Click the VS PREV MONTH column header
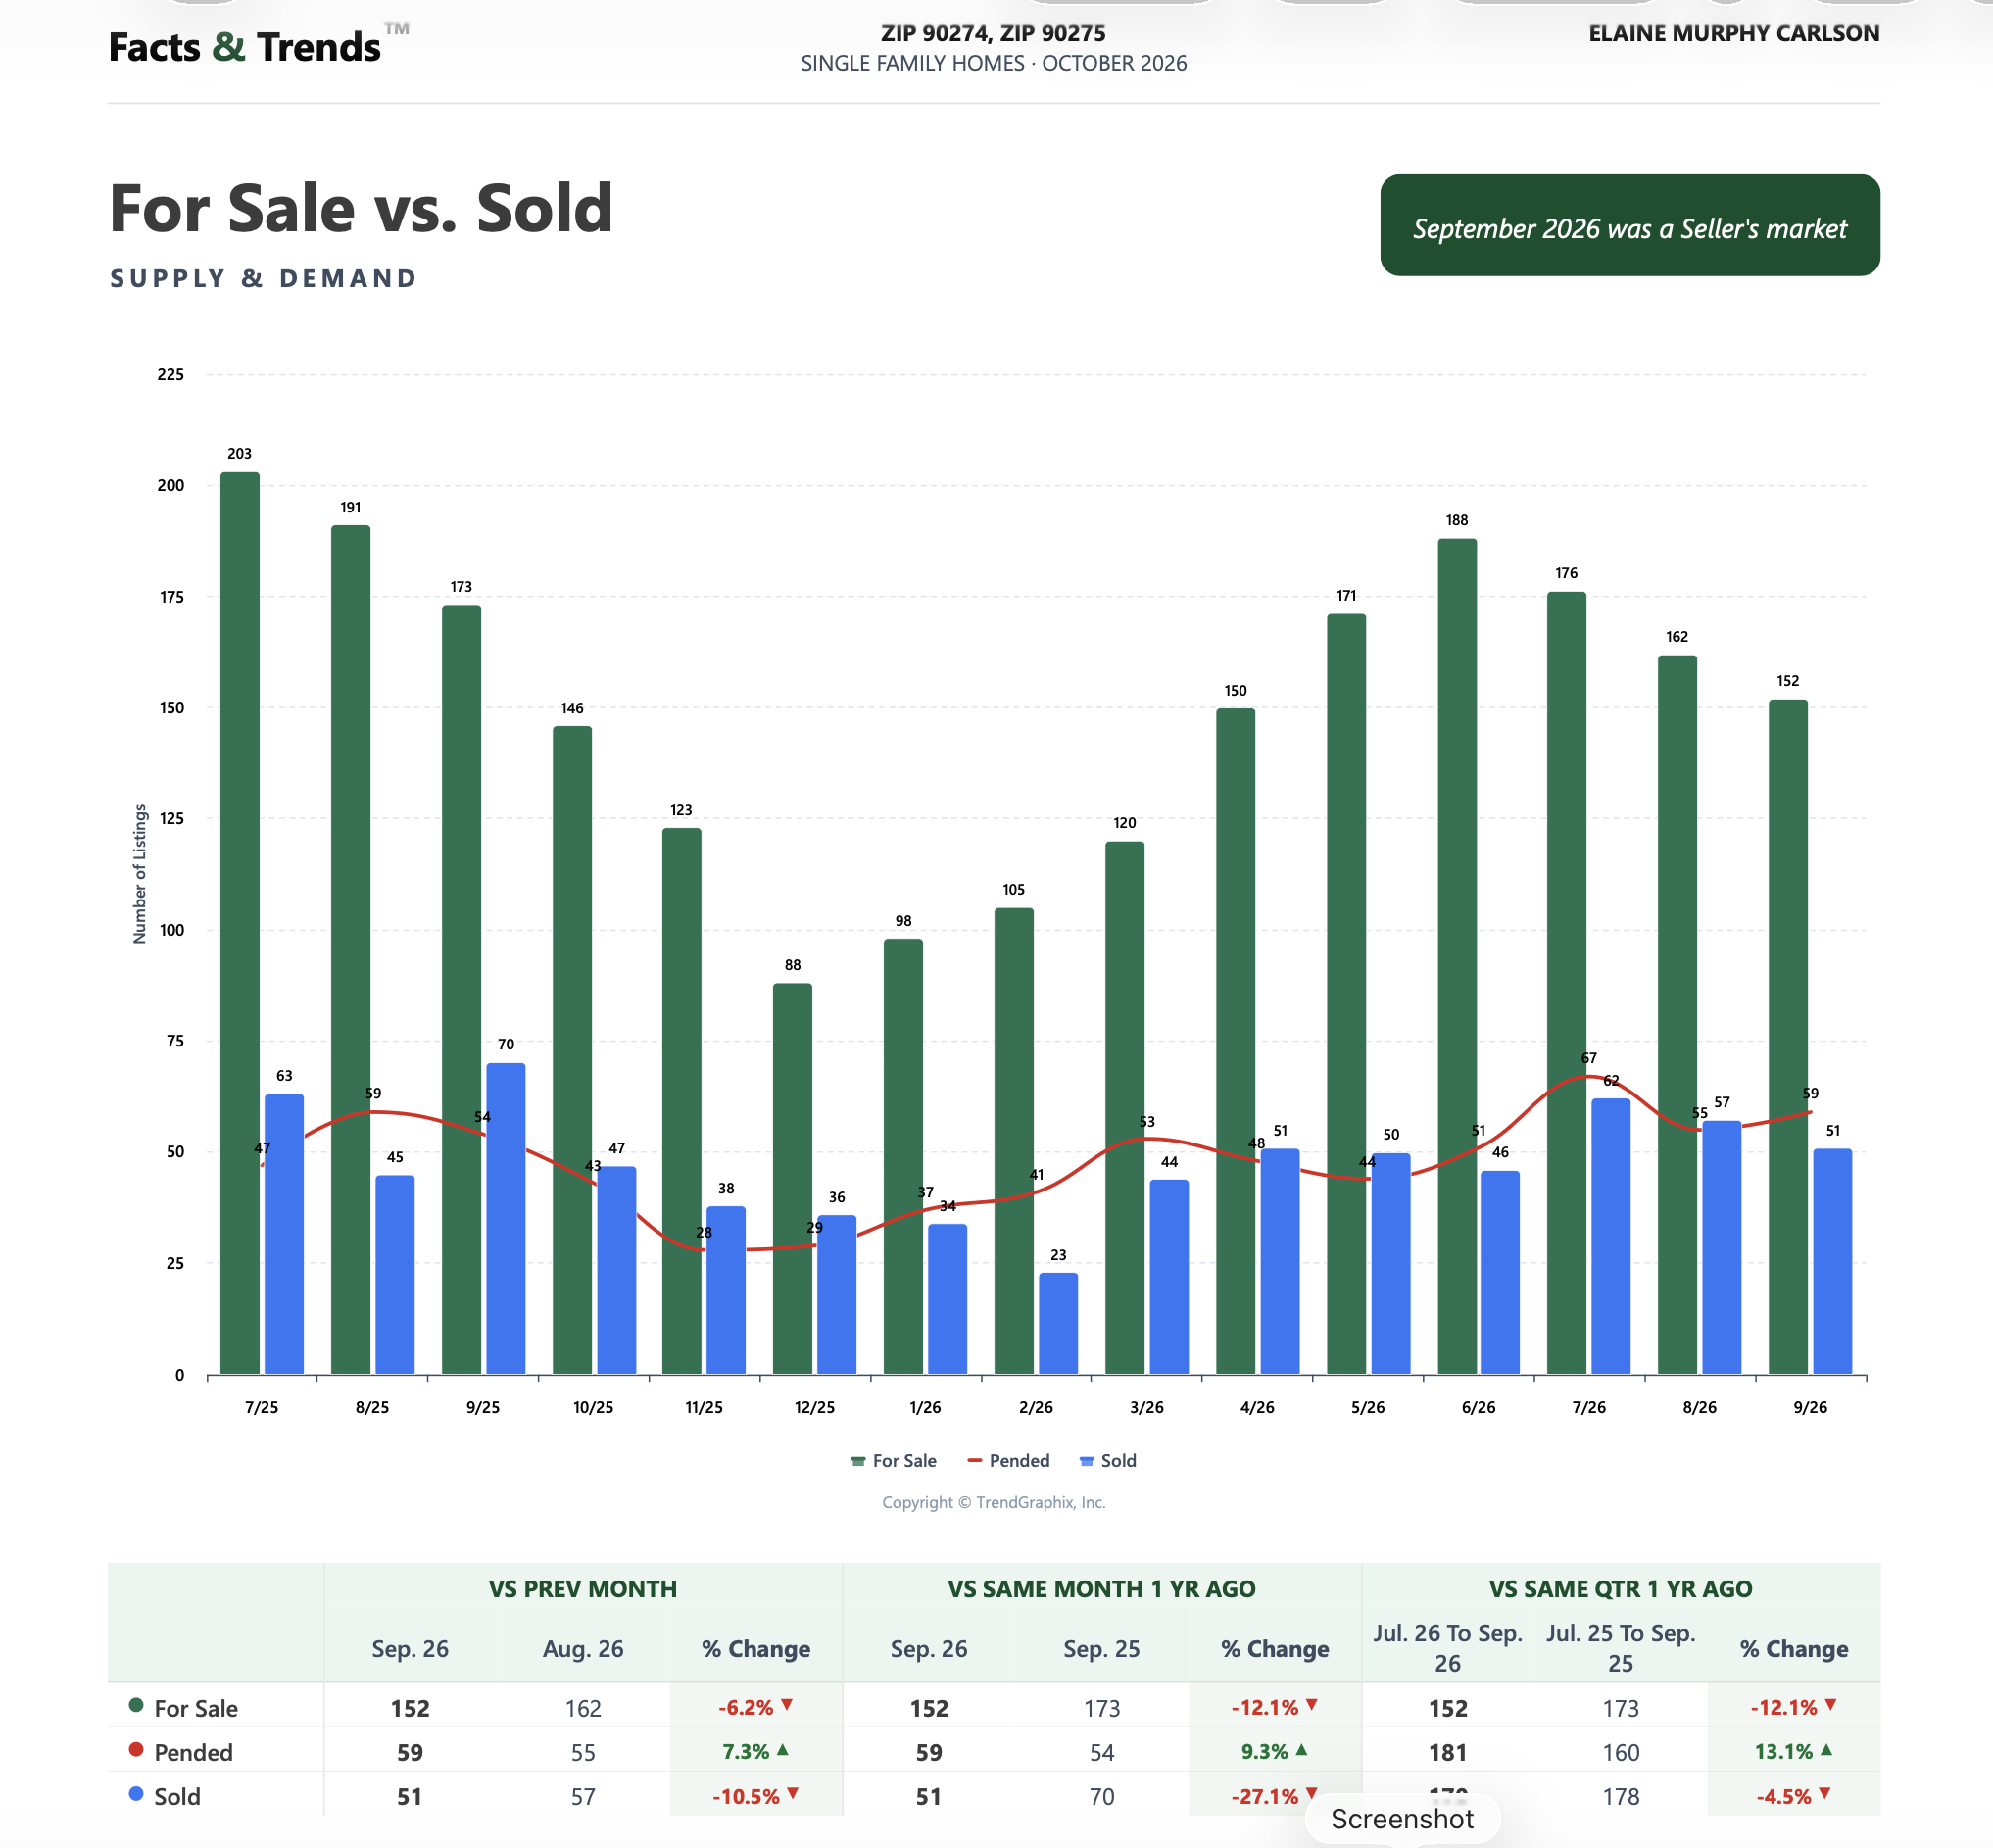Screen dimensions: 1993x1848 coord(582,1589)
